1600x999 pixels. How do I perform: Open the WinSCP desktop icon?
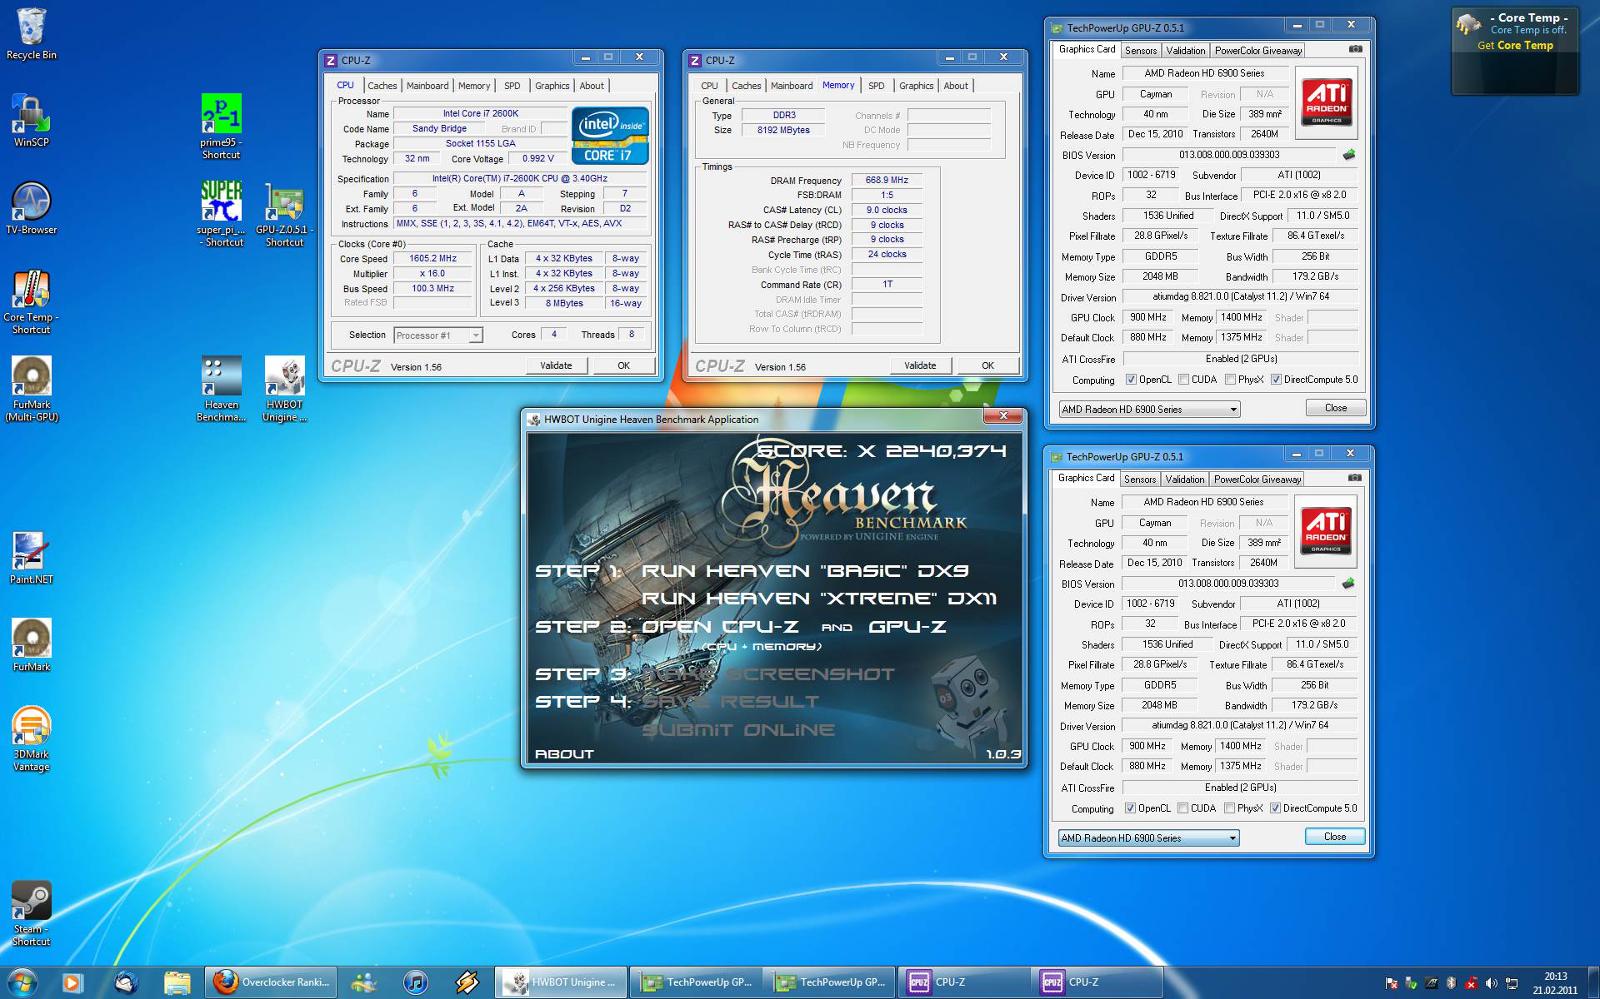[31, 121]
